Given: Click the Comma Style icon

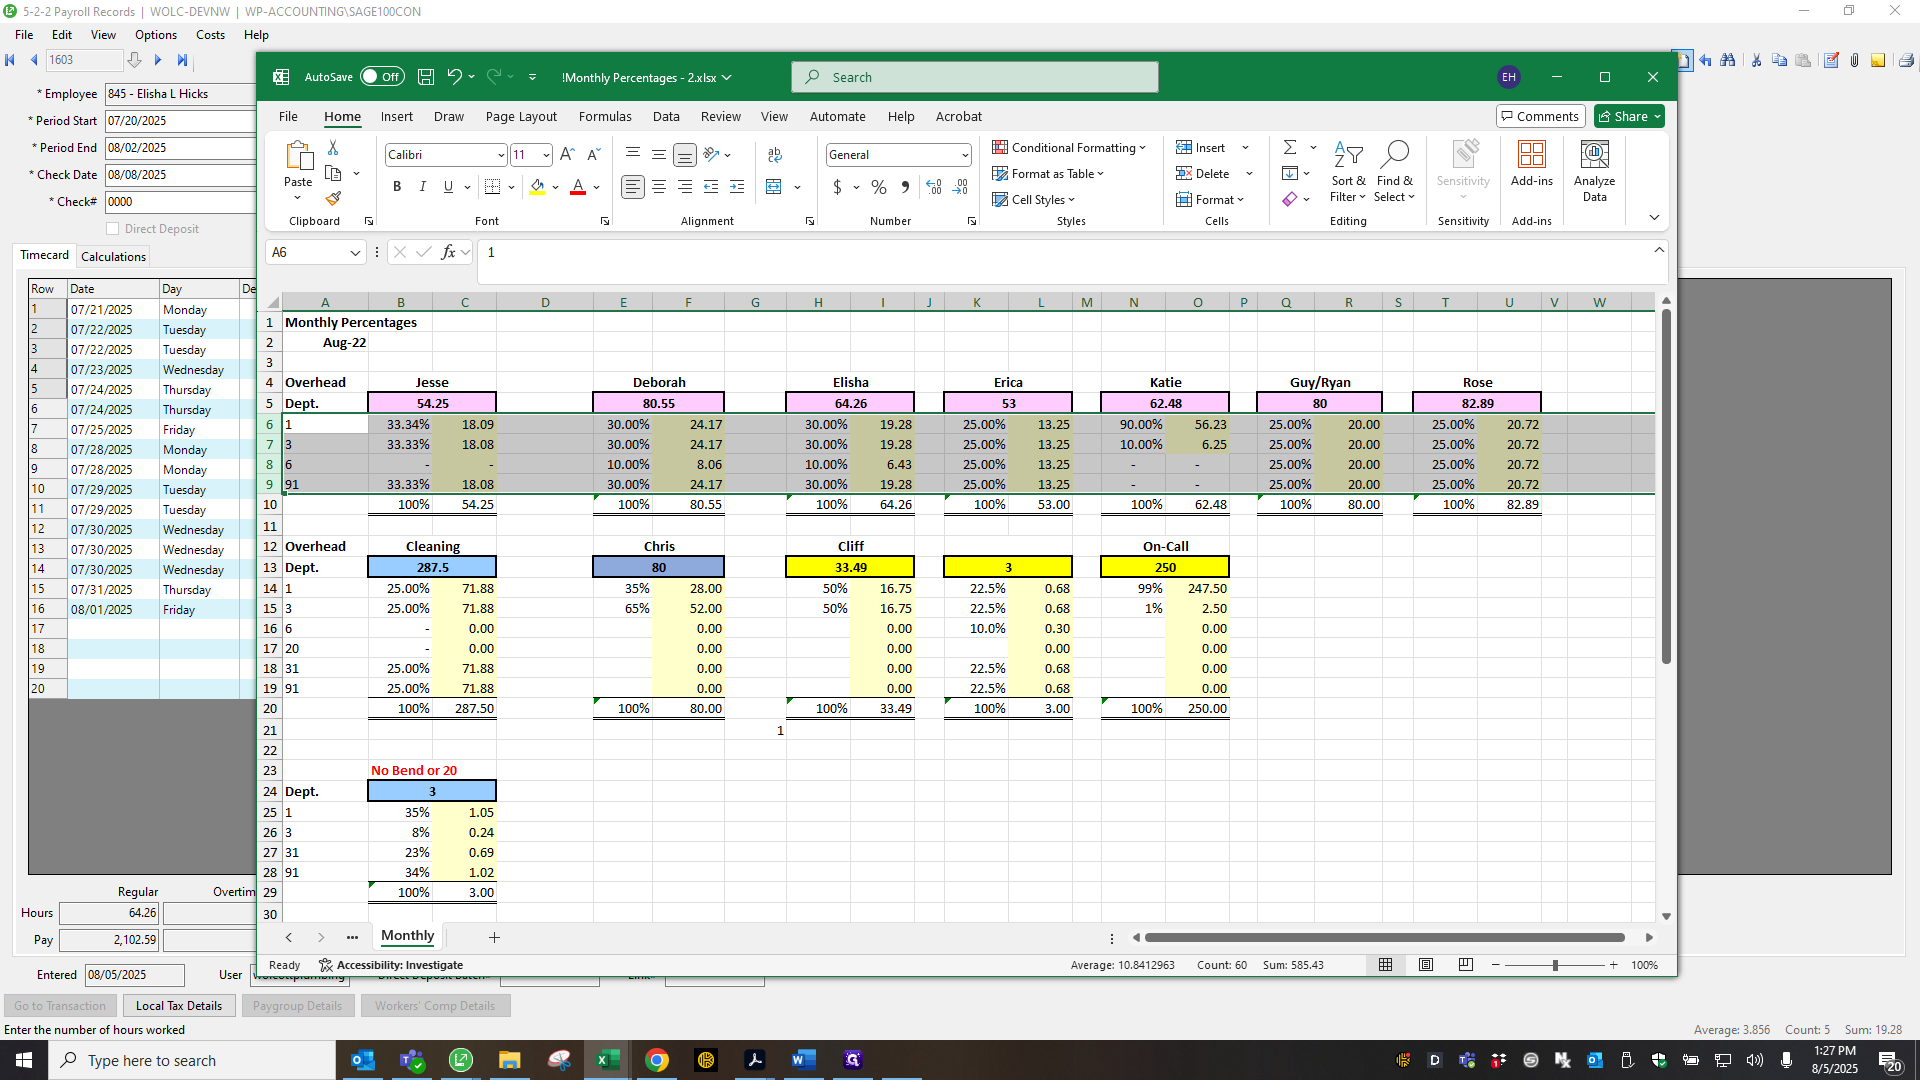Looking at the screenshot, I should pos(905,187).
